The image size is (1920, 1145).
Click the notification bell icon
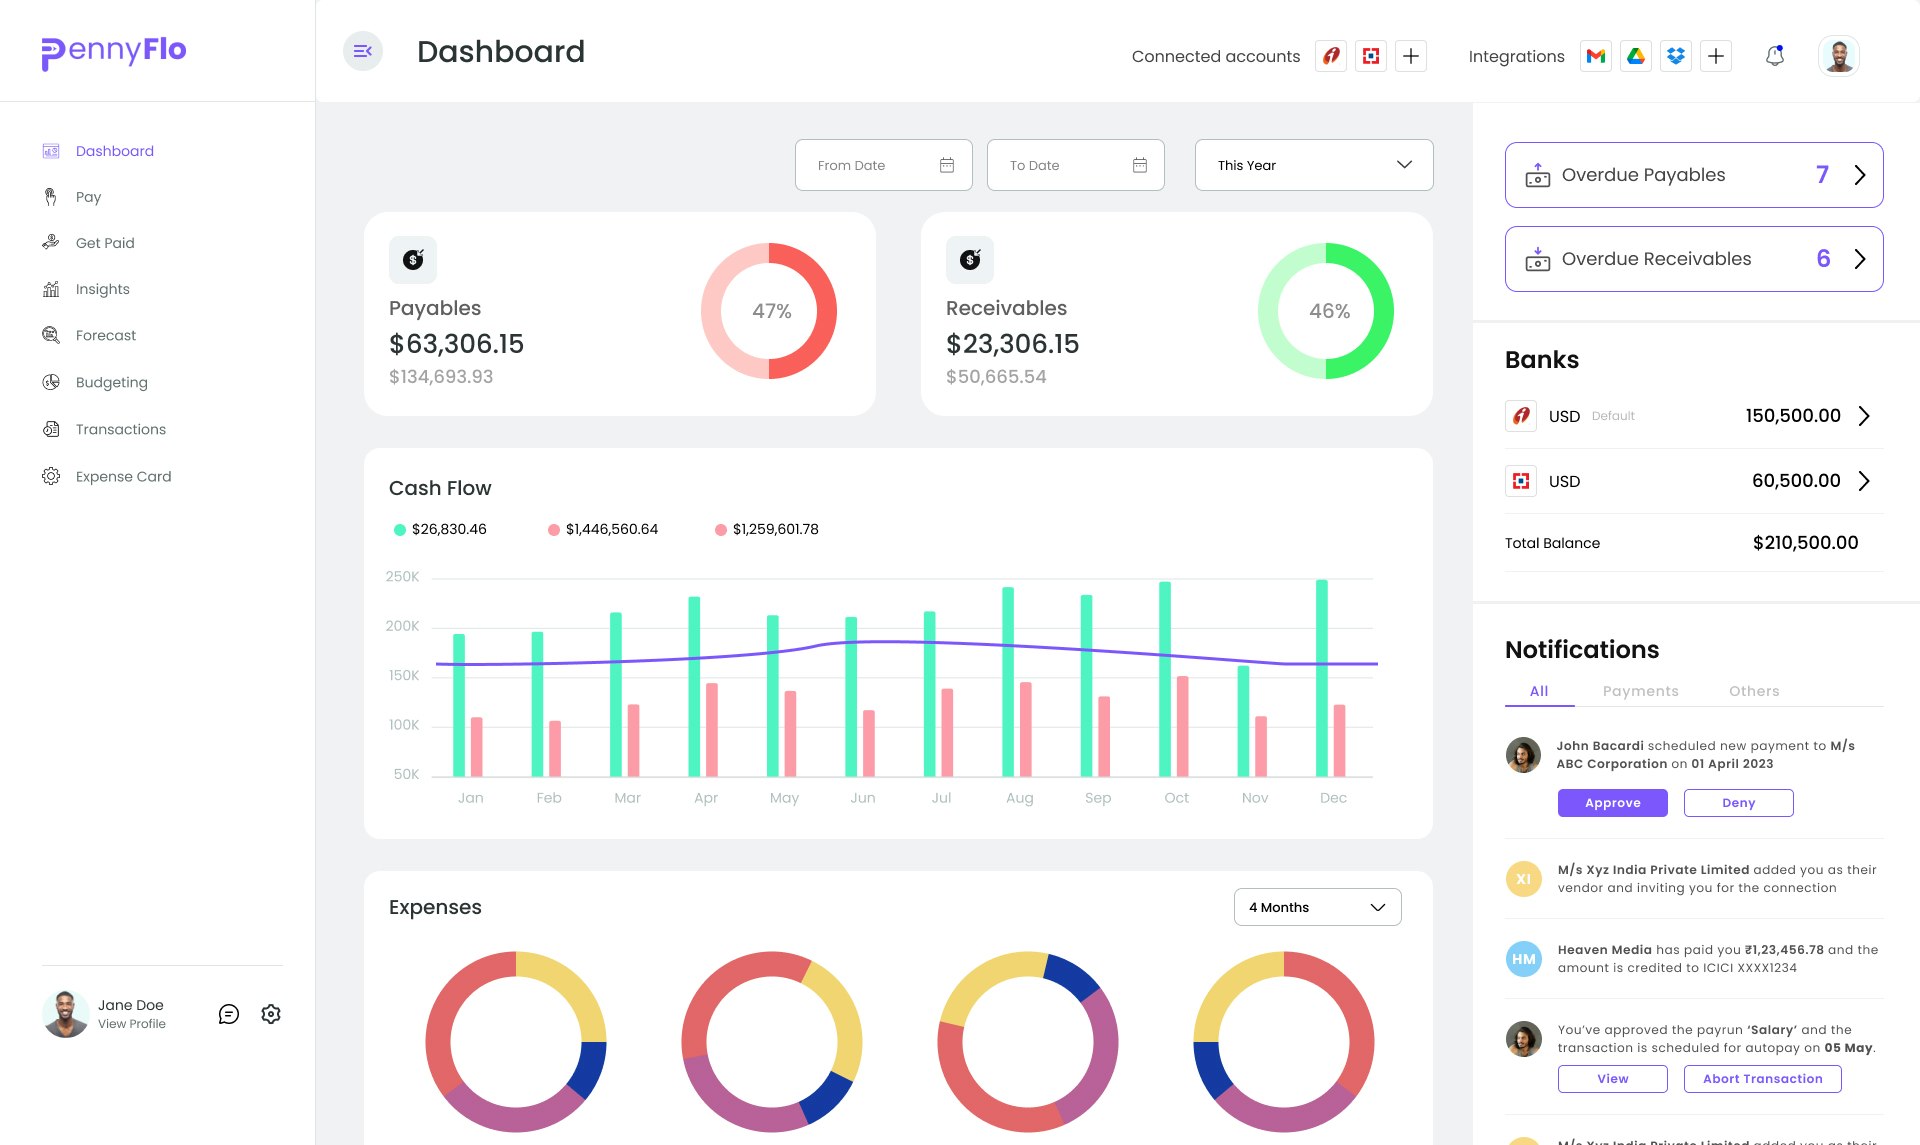(x=1775, y=56)
